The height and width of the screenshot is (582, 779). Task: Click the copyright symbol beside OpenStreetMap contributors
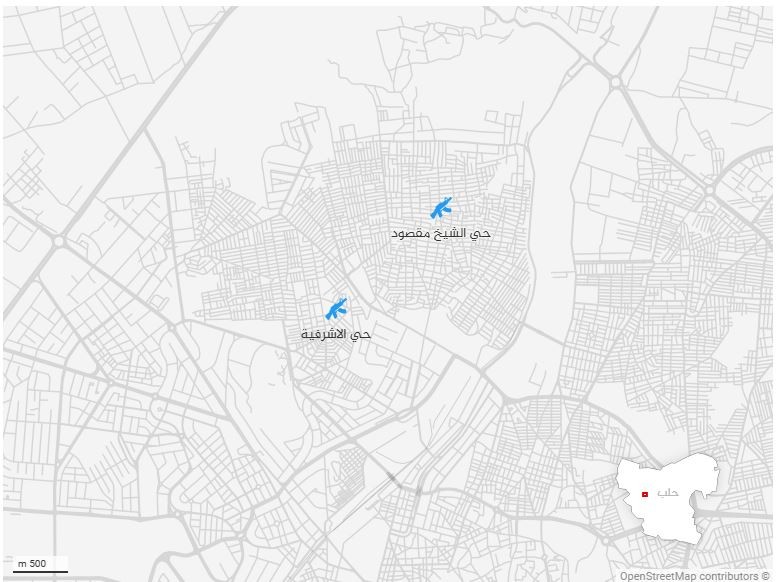(x=765, y=576)
